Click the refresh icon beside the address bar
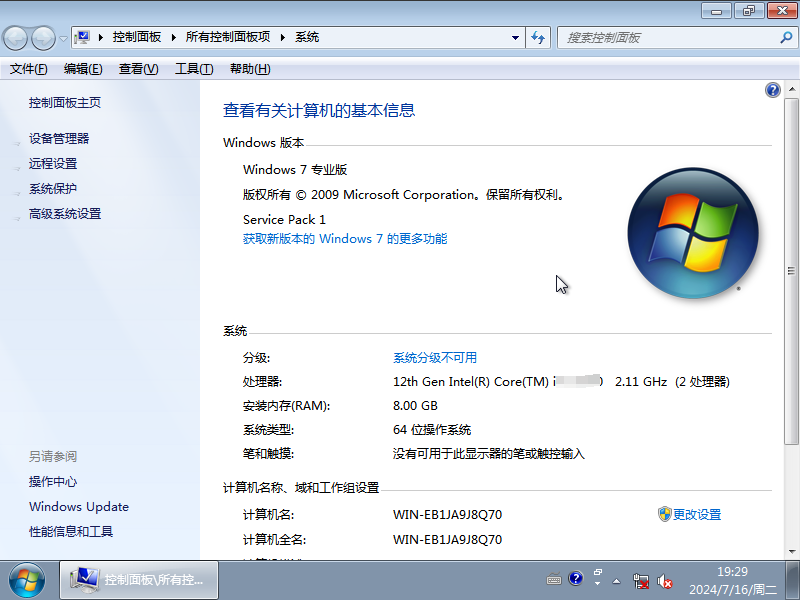800x600 pixels. coord(538,37)
